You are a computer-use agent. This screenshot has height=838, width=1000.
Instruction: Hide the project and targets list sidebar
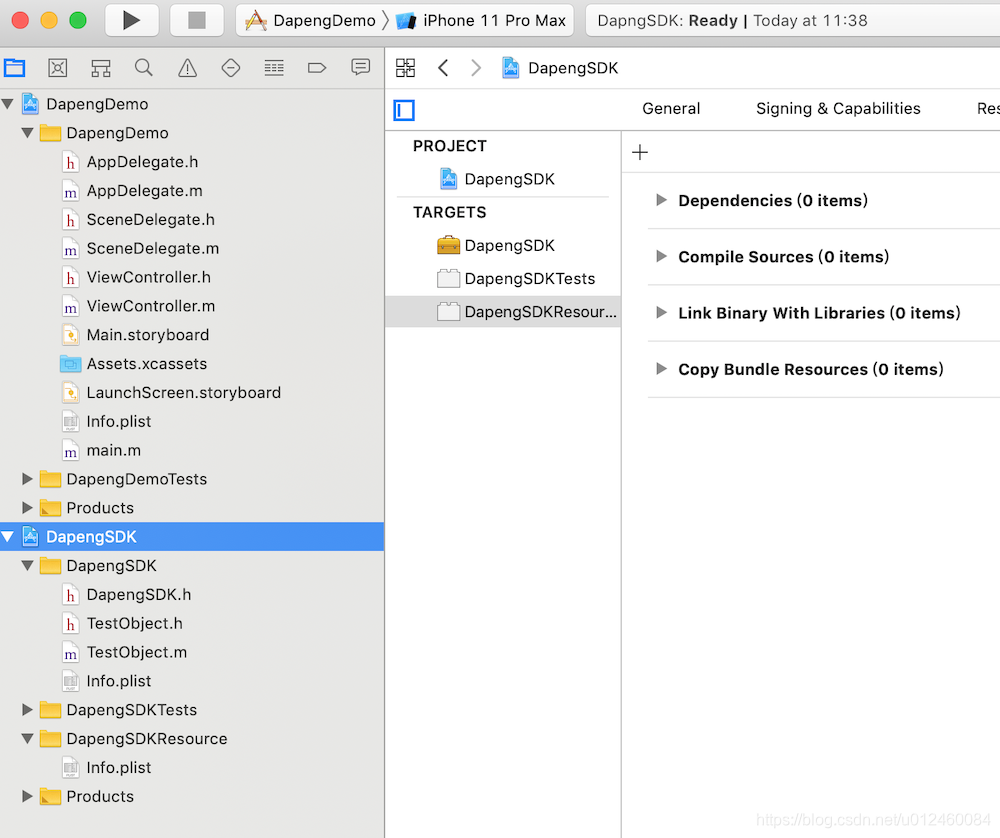coord(404,110)
